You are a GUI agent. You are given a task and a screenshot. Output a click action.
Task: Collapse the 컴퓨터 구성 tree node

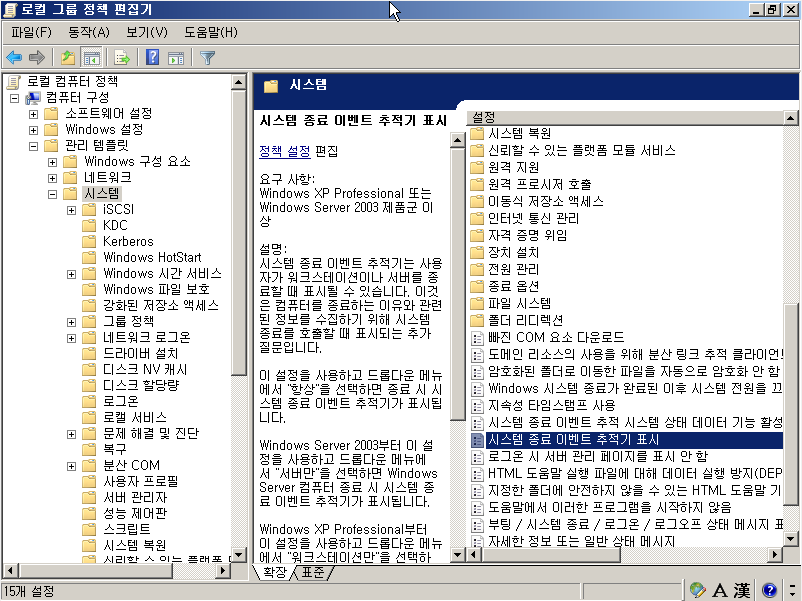tap(14, 98)
